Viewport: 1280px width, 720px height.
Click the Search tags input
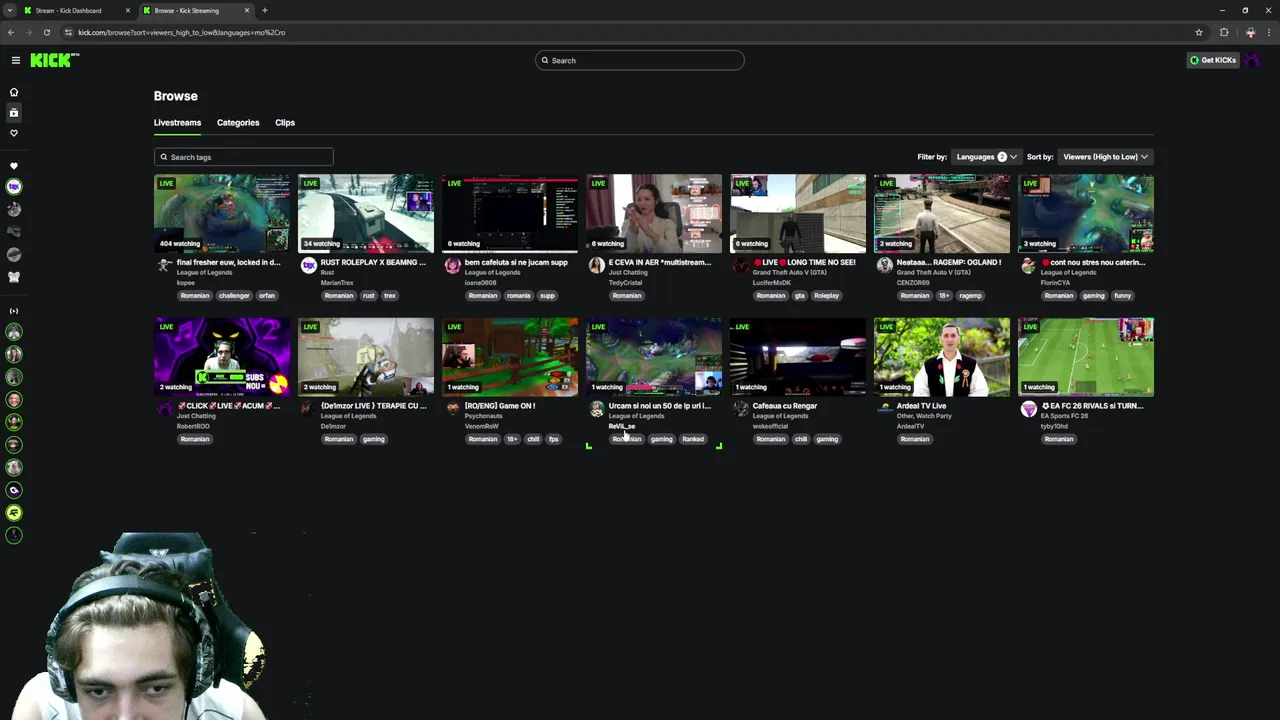click(x=244, y=157)
